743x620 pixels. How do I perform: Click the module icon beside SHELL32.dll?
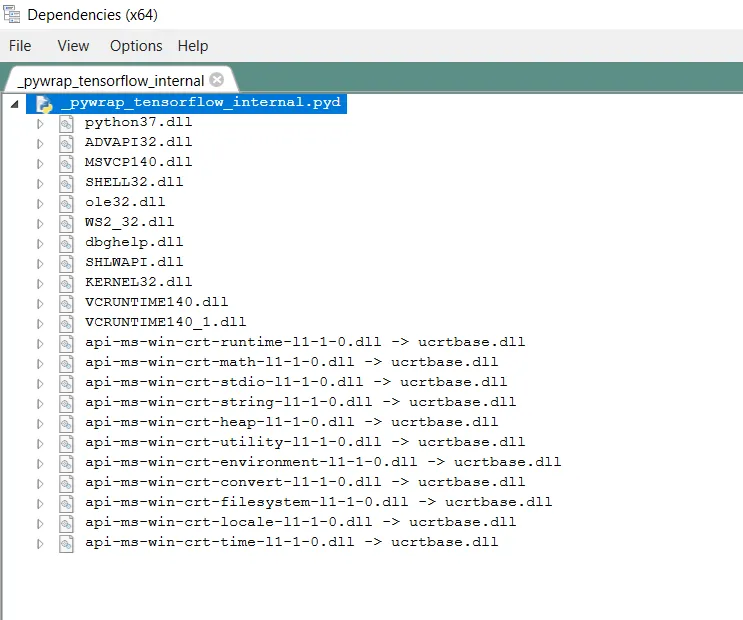[x=66, y=183]
